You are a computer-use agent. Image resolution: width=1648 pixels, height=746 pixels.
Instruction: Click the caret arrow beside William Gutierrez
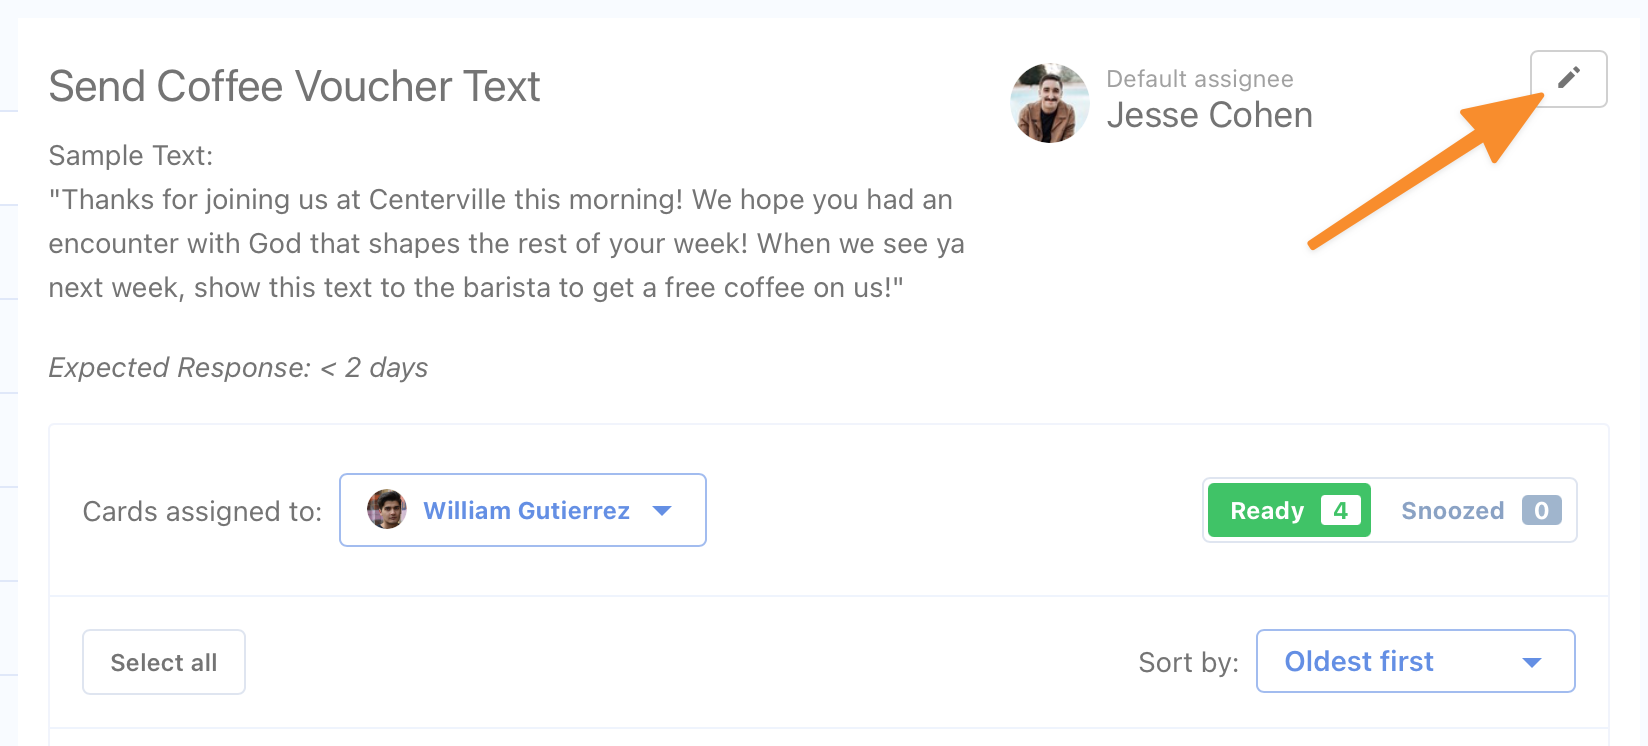coord(662,511)
